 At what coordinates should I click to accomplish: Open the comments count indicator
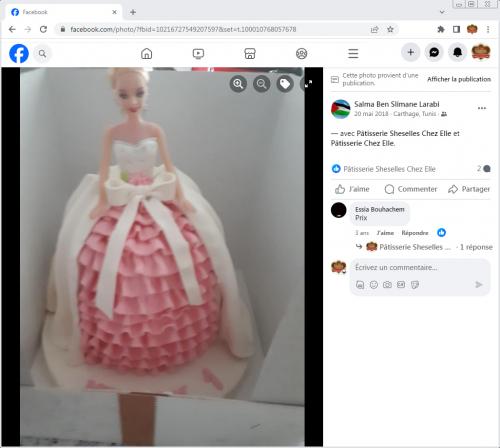pyautogui.click(x=483, y=169)
